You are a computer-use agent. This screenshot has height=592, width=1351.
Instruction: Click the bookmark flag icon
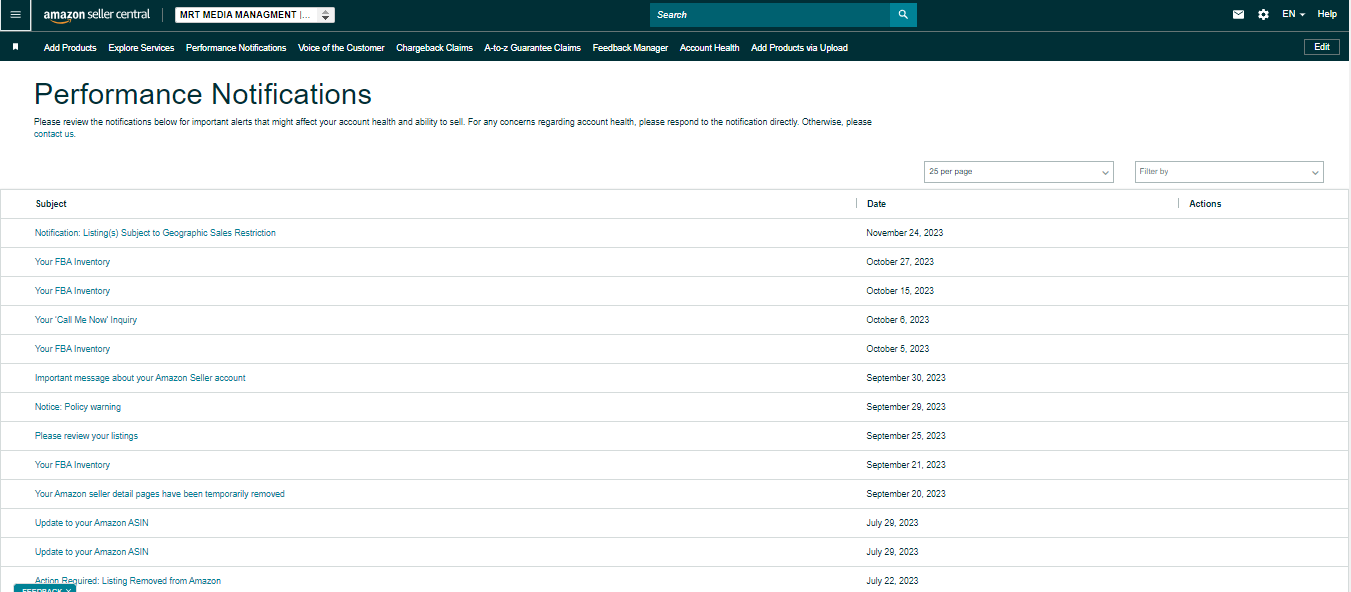[15, 47]
